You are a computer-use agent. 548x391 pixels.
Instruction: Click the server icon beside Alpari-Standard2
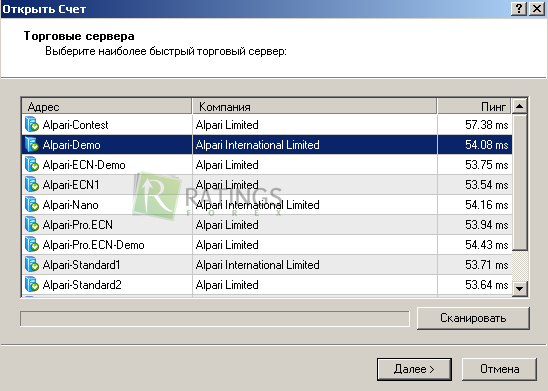click(32, 285)
